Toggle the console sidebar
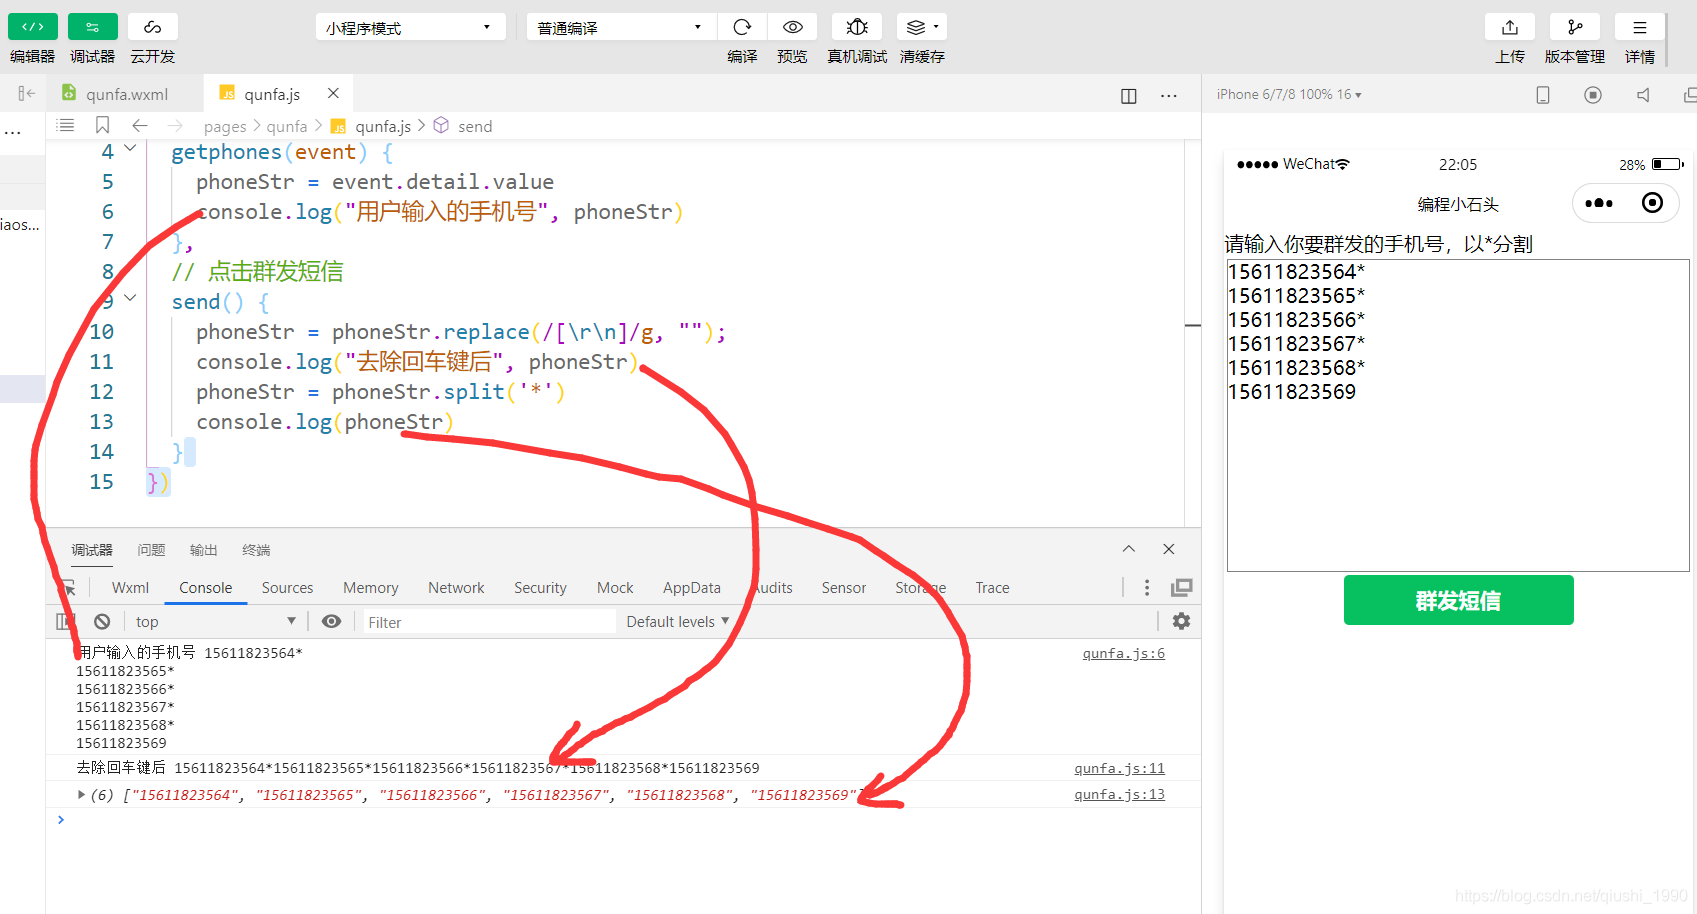 (66, 622)
